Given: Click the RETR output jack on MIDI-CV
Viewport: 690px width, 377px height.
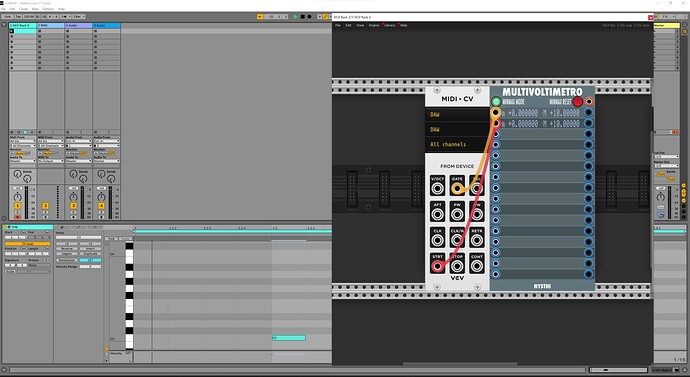Looking at the screenshot, I should click(x=477, y=240).
